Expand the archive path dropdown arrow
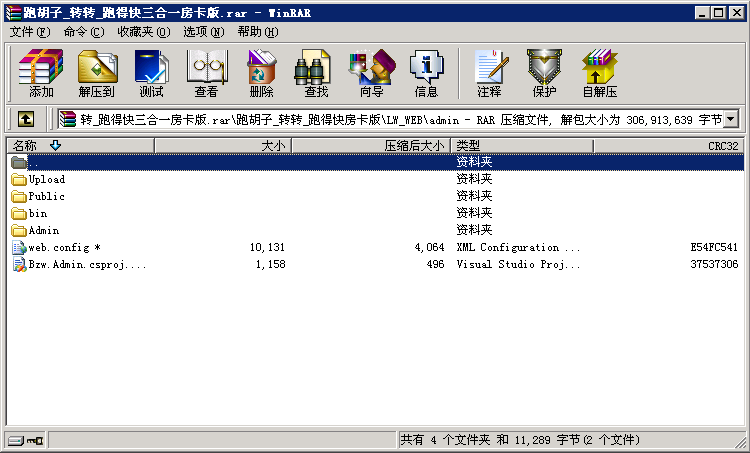Viewport: 750px width, 453px height. coord(731,120)
